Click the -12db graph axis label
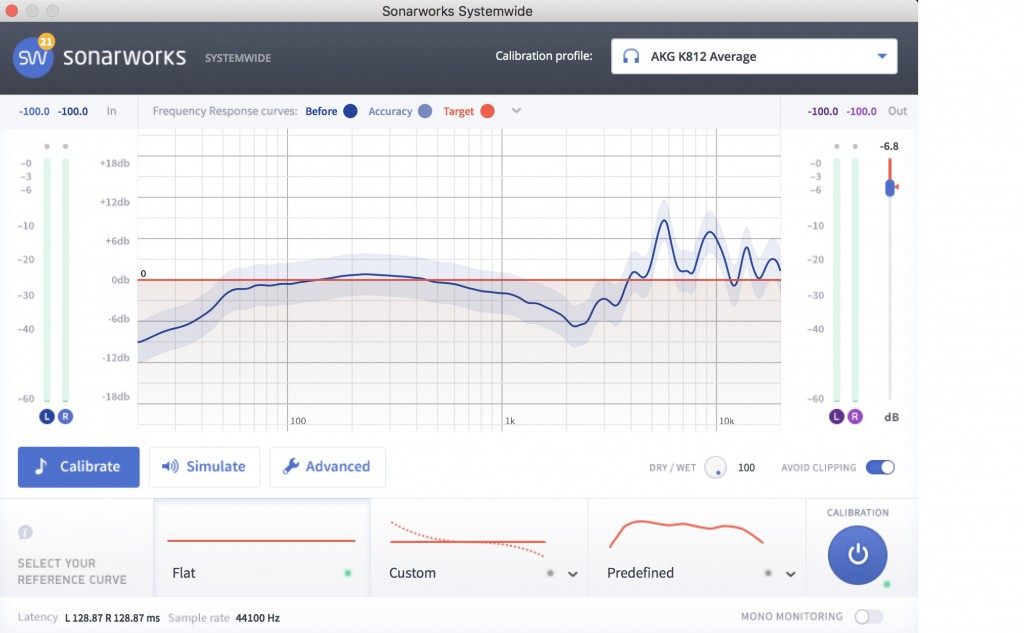This screenshot has width=1024, height=633. [116, 358]
